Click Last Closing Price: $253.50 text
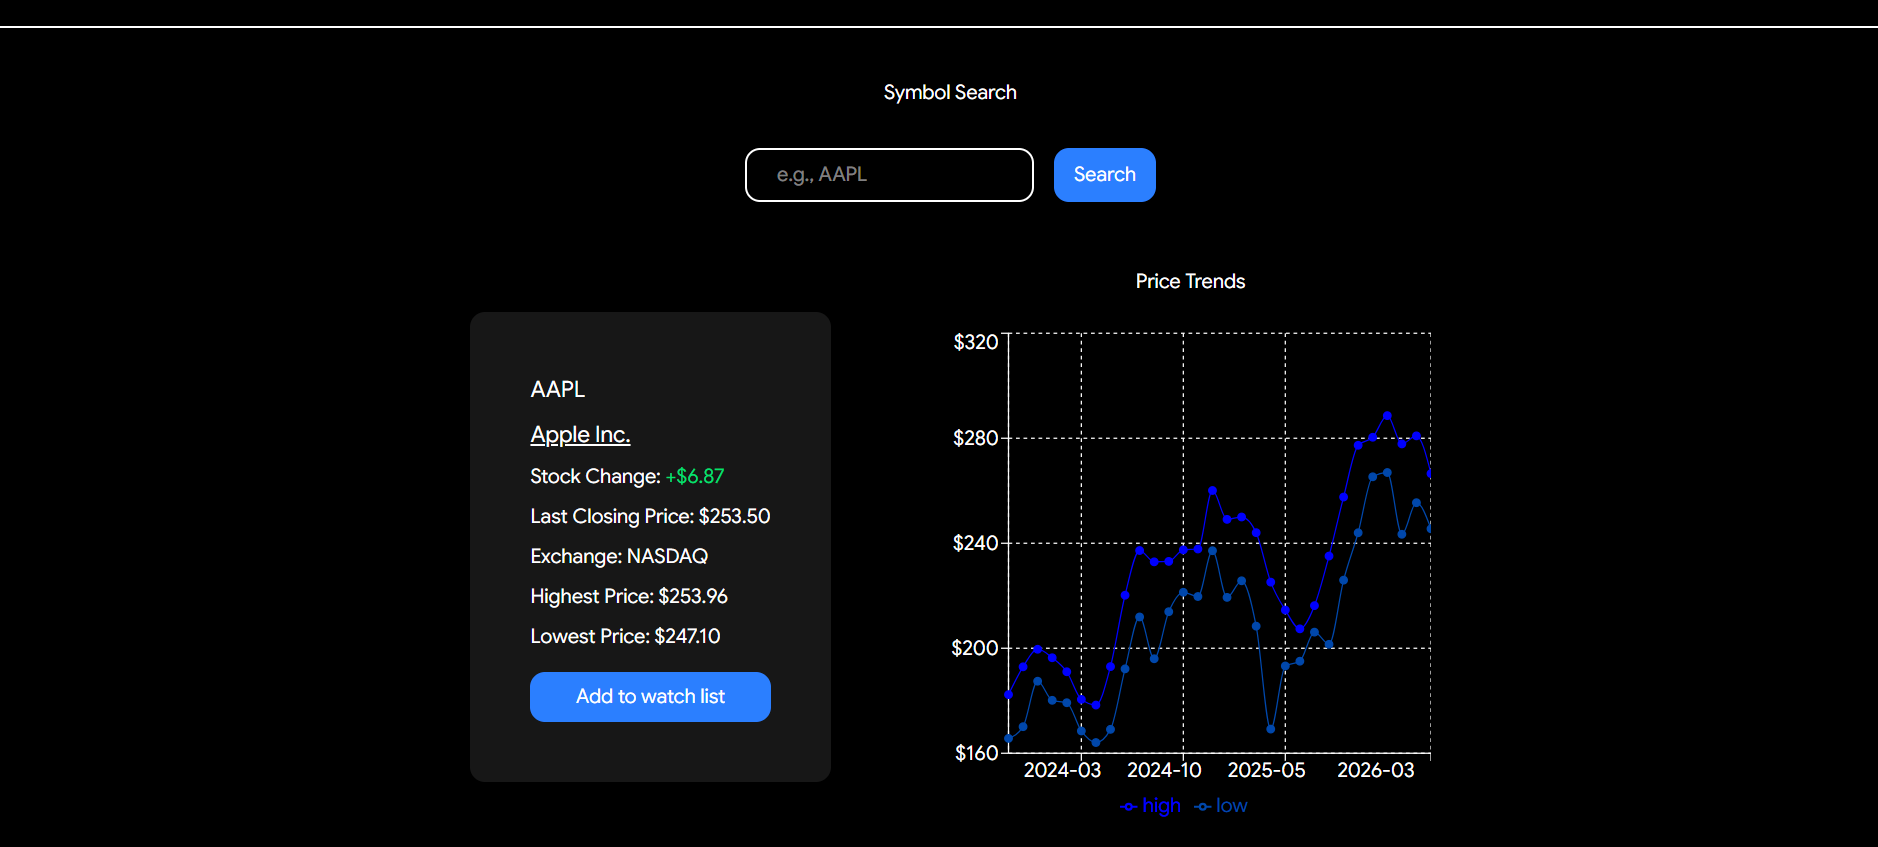 (650, 517)
